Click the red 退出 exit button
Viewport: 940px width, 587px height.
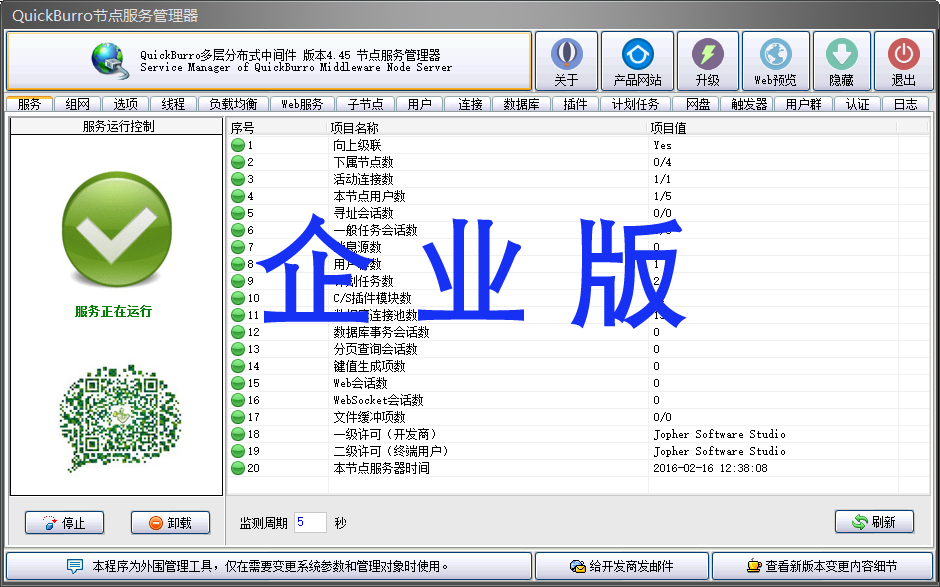click(903, 61)
